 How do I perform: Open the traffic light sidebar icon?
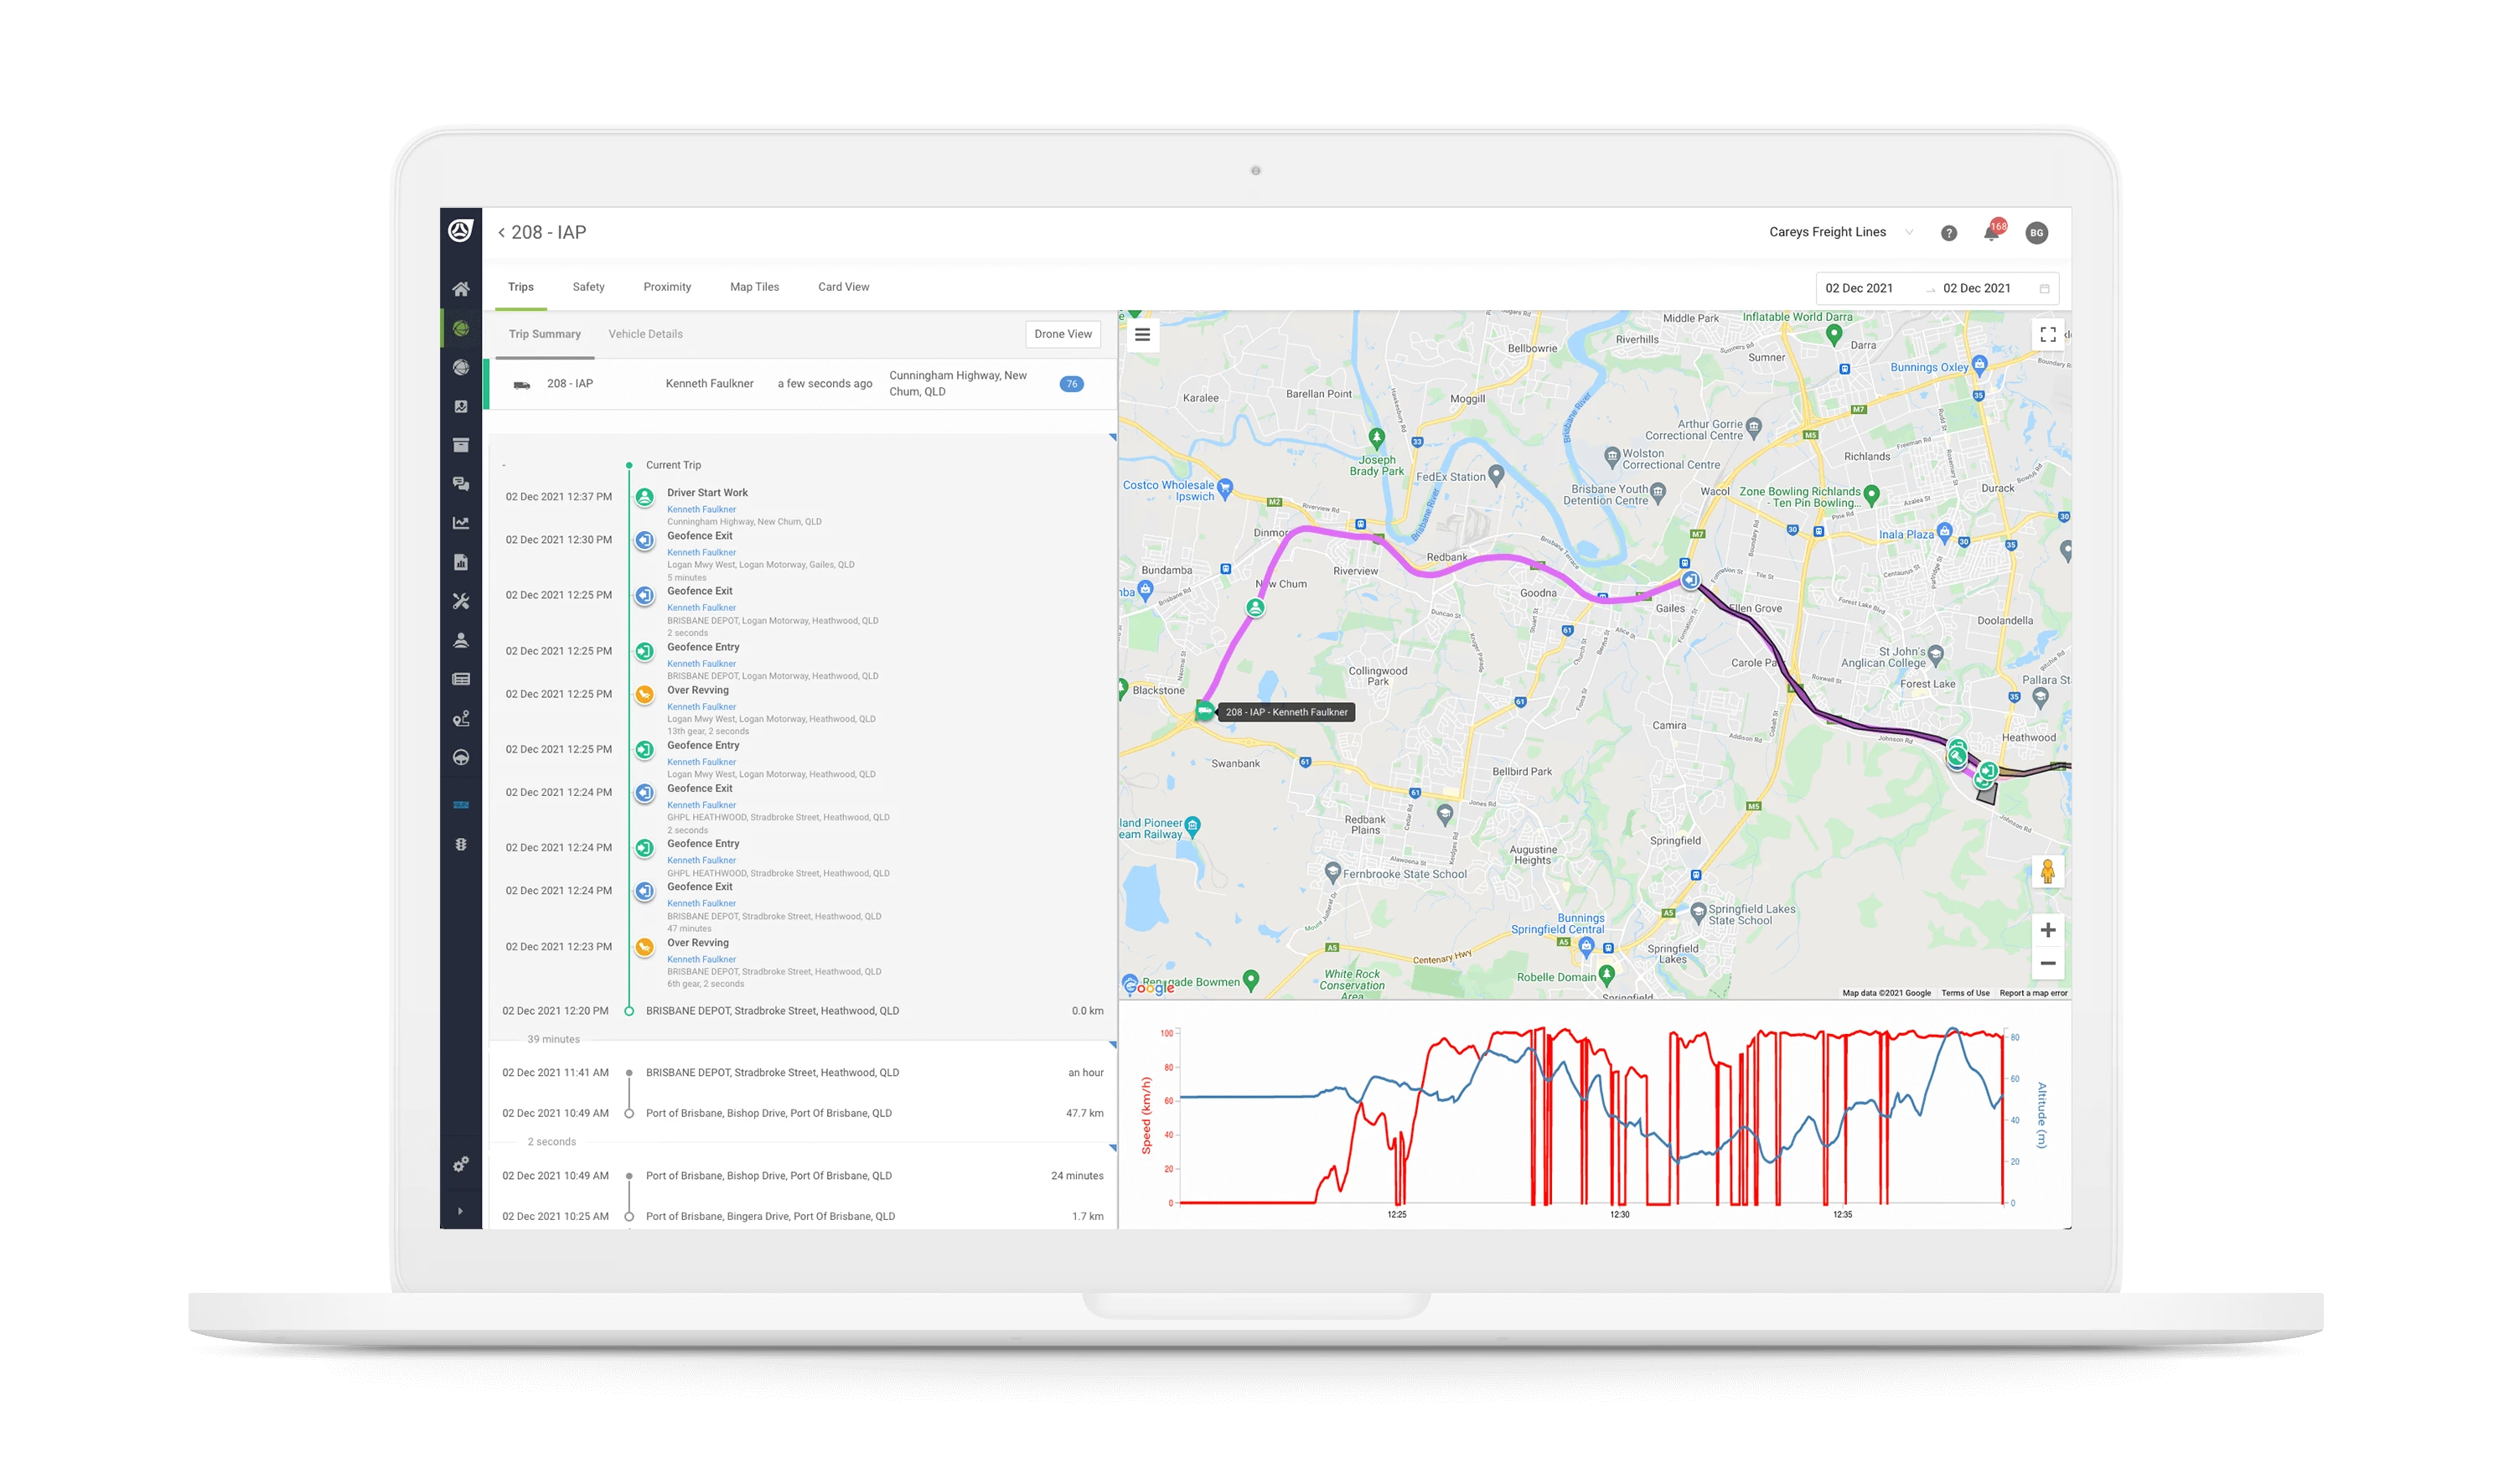[460, 844]
